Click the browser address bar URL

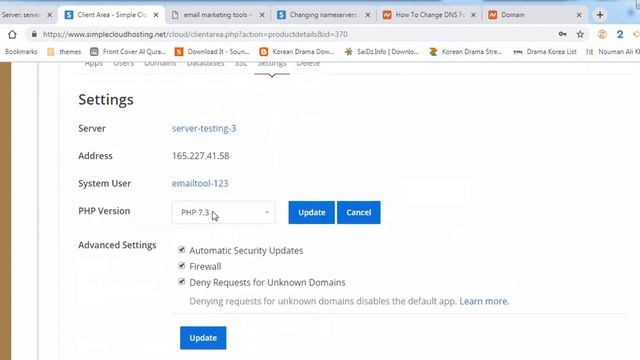pyautogui.click(x=195, y=34)
